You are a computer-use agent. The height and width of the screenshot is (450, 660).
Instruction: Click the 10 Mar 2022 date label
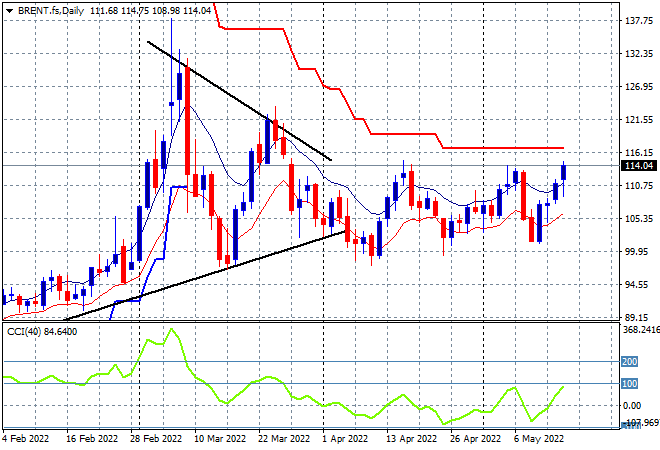(220, 439)
